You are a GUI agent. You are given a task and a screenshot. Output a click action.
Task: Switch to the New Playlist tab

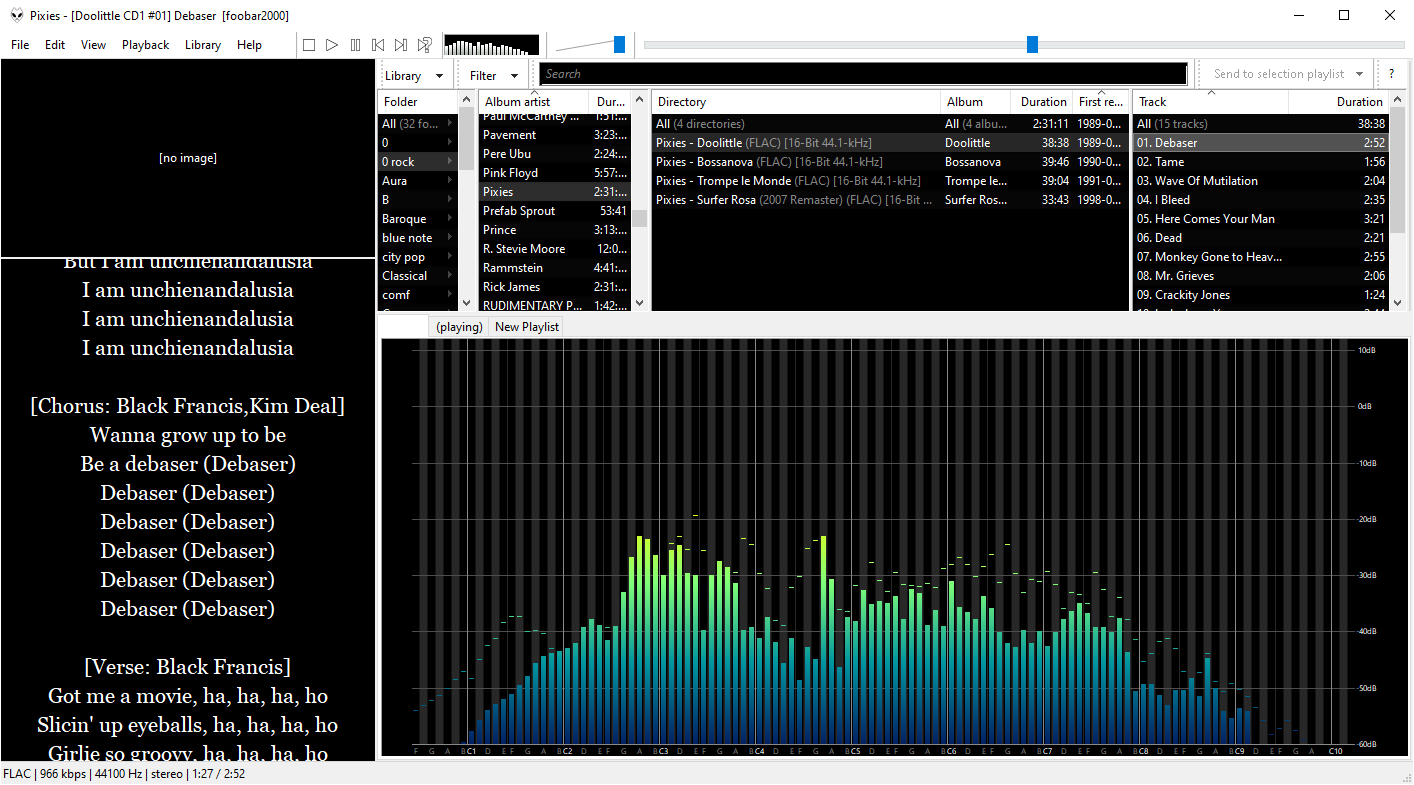527,327
